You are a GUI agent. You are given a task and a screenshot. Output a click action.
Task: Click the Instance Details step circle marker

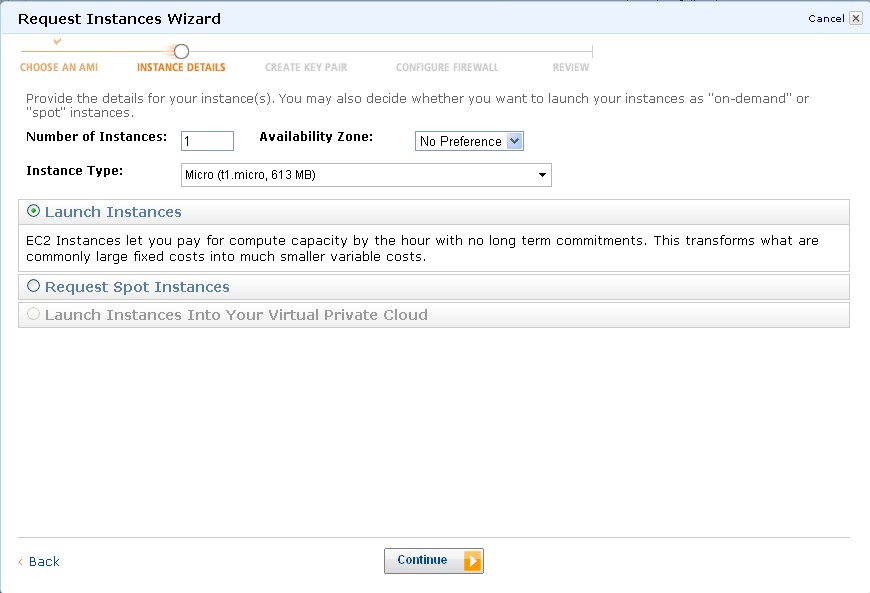(181, 51)
